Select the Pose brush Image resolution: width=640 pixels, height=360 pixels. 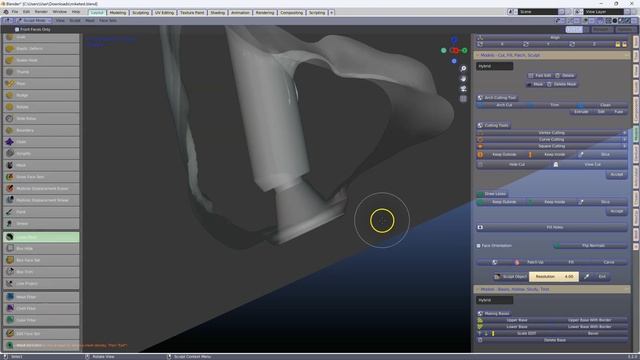tap(41, 83)
